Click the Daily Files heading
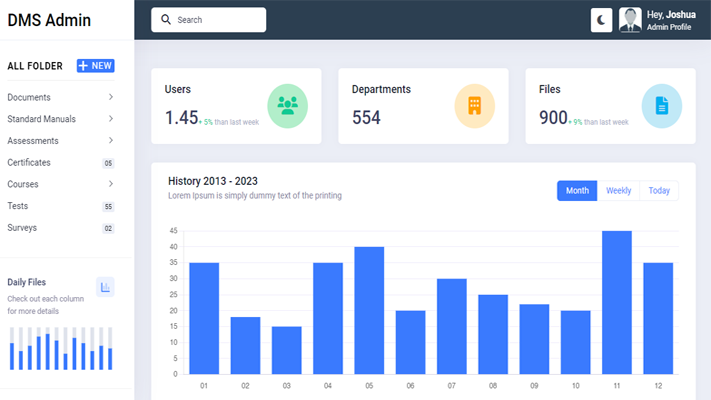This screenshot has height=400, width=711. coord(26,282)
